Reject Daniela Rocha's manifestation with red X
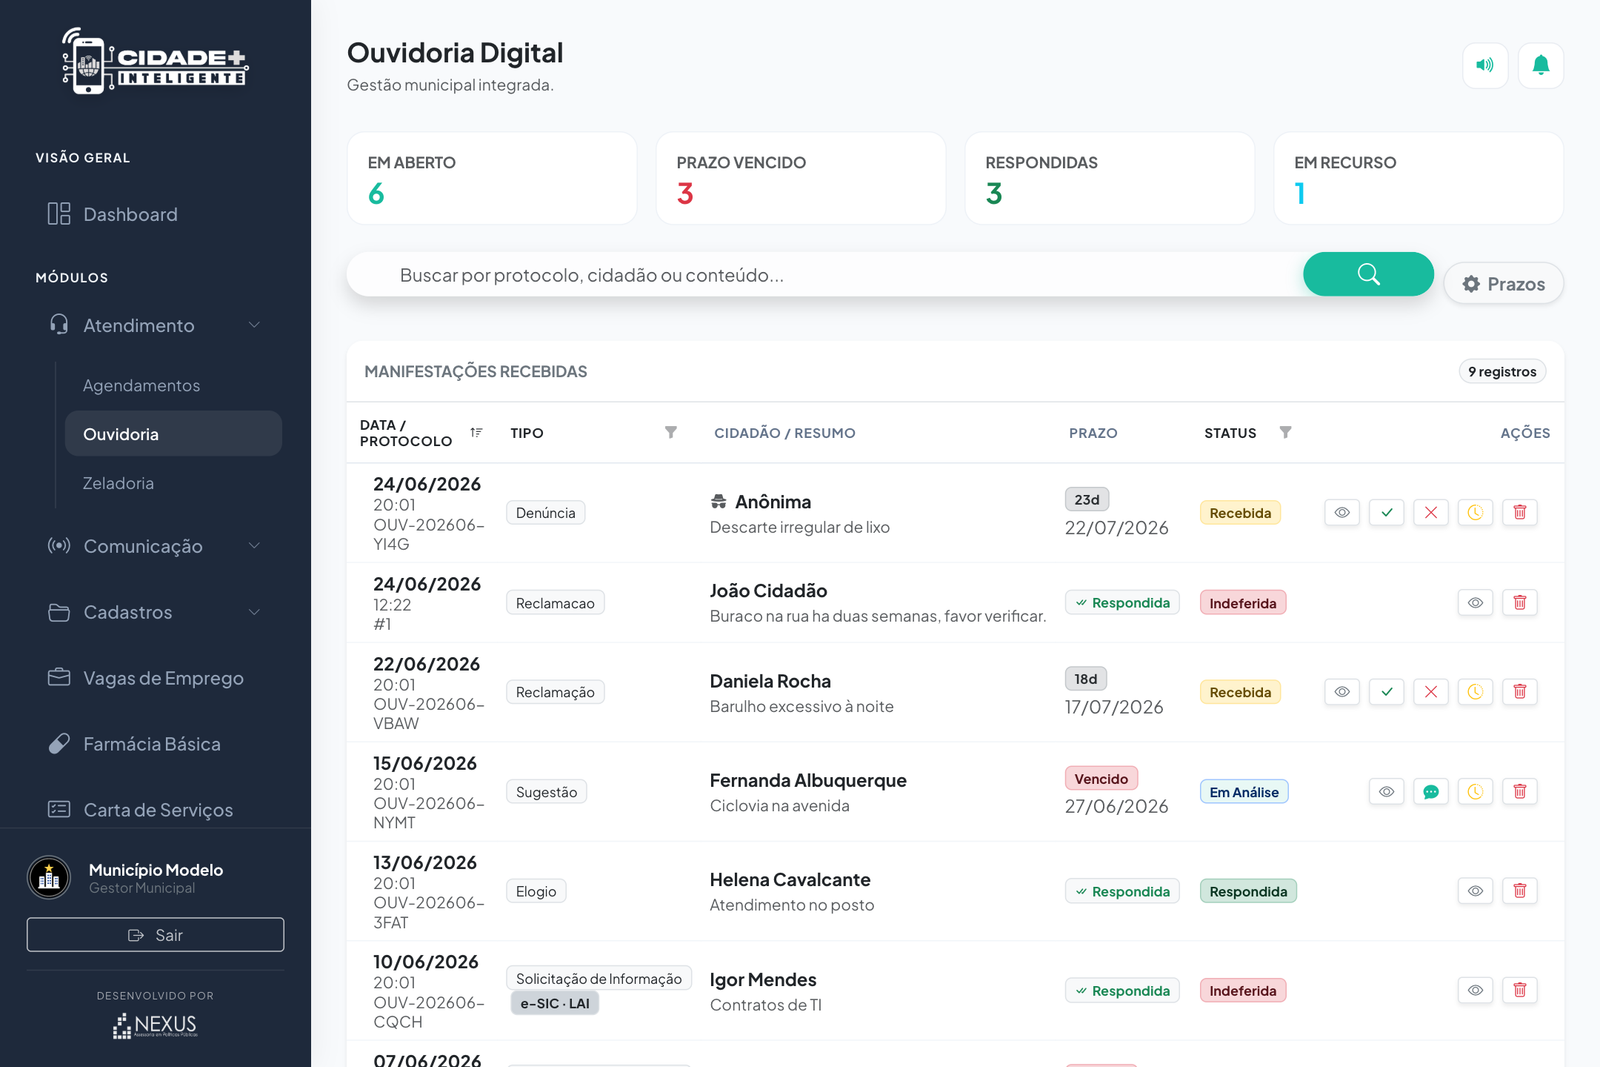1600x1067 pixels. click(x=1431, y=692)
